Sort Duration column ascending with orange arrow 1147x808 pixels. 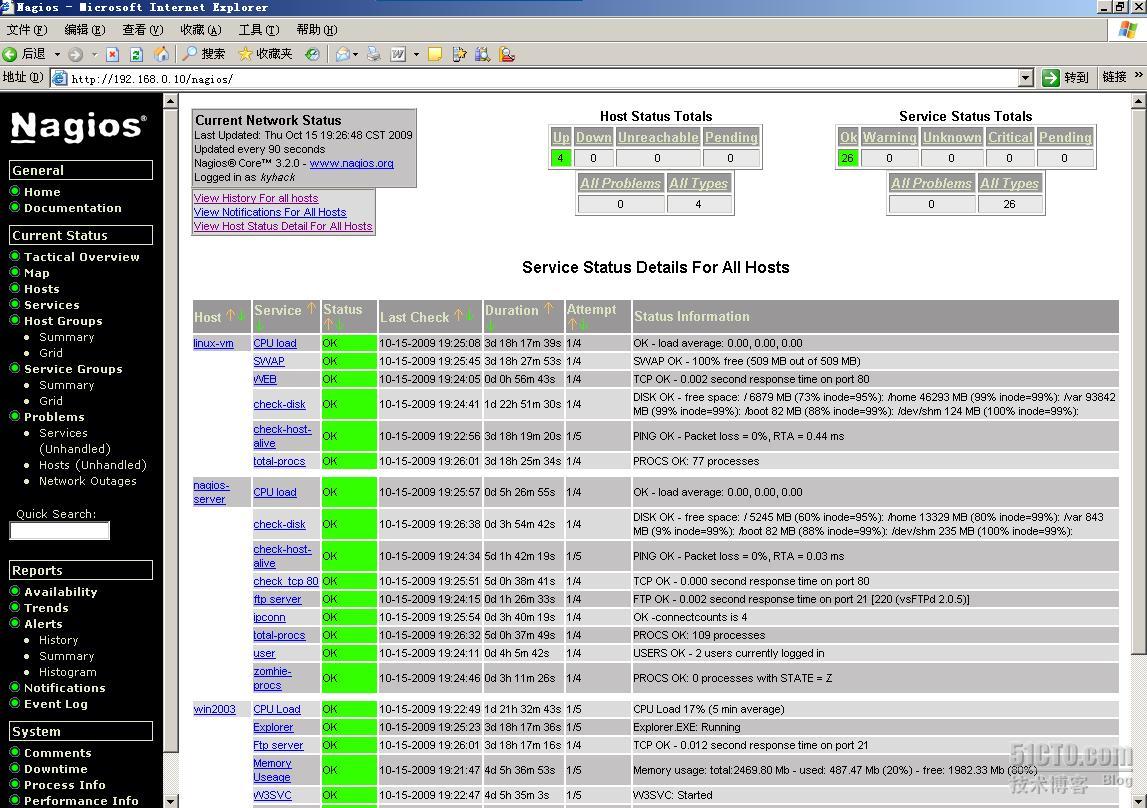coord(549,308)
